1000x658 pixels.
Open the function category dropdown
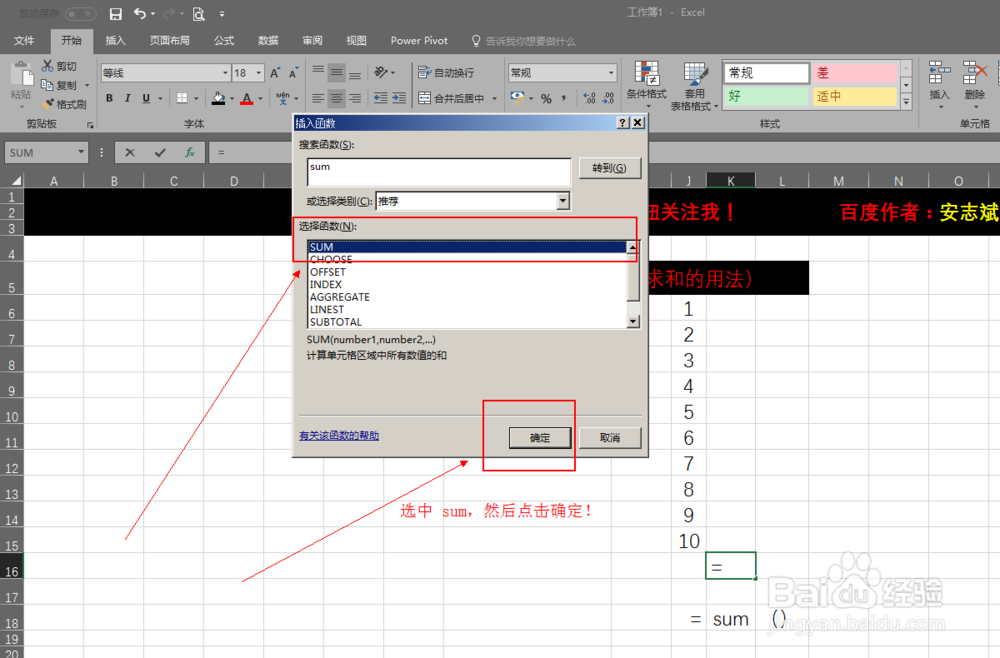point(562,201)
